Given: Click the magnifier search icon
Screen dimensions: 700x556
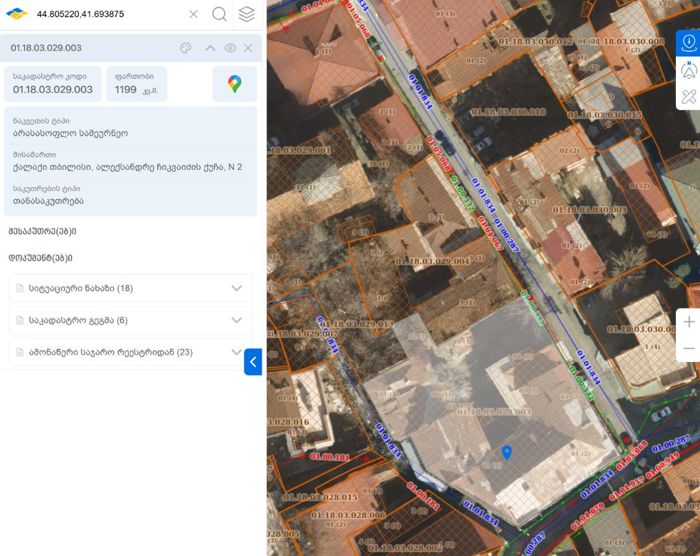Looking at the screenshot, I should tap(219, 14).
